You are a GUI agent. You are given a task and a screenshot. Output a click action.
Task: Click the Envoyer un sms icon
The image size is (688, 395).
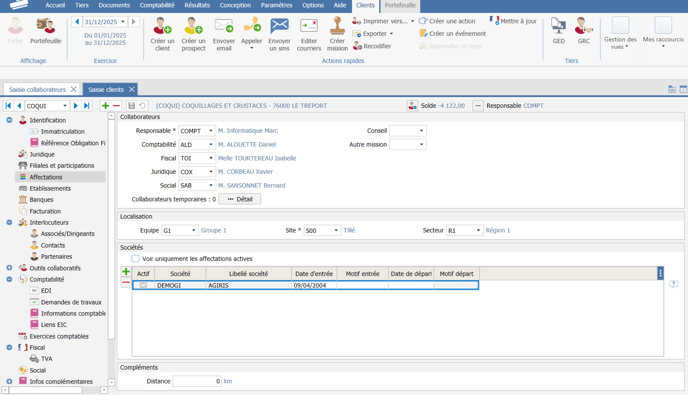coord(279,26)
